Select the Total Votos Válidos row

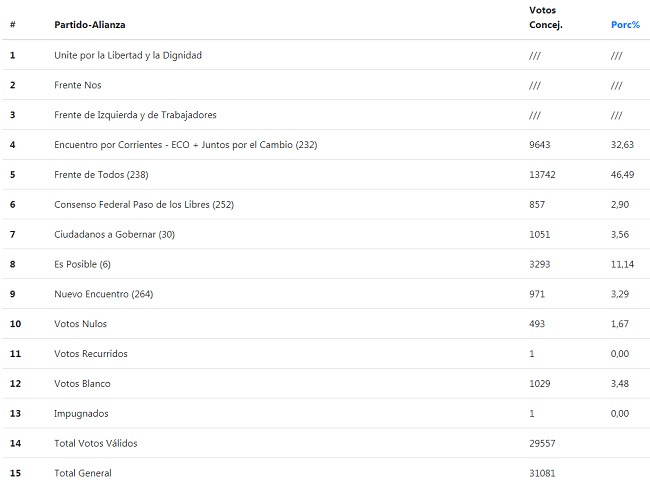(x=326, y=443)
